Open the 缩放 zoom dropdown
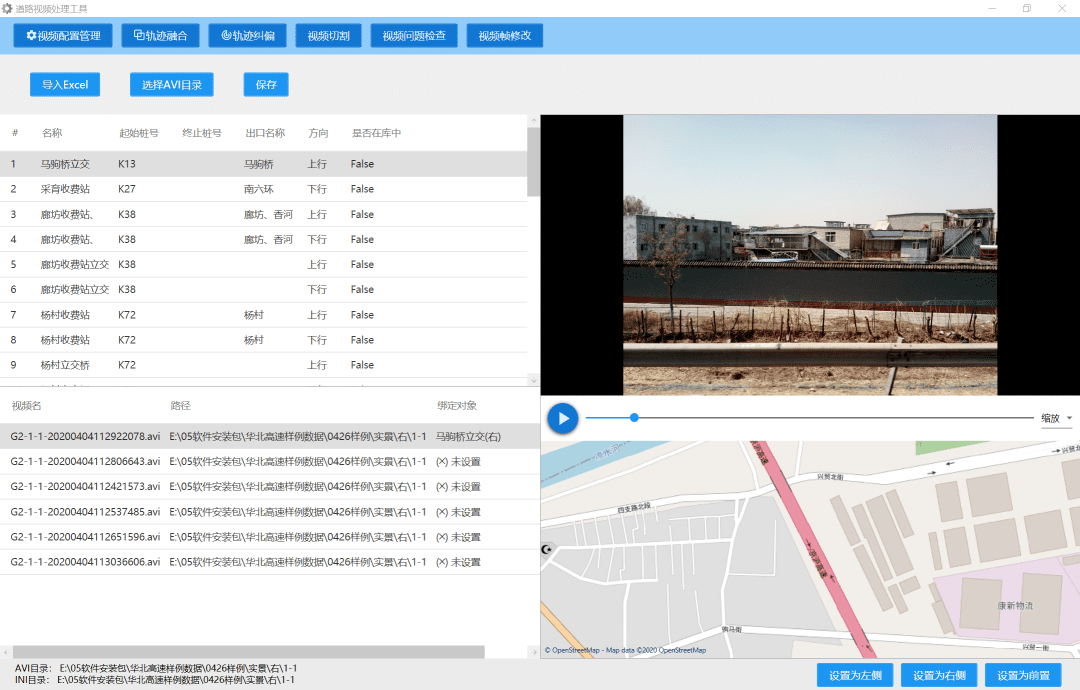The width and height of the screenshot is (1080, 690). pyautogui.click(x=1056, y=418)
